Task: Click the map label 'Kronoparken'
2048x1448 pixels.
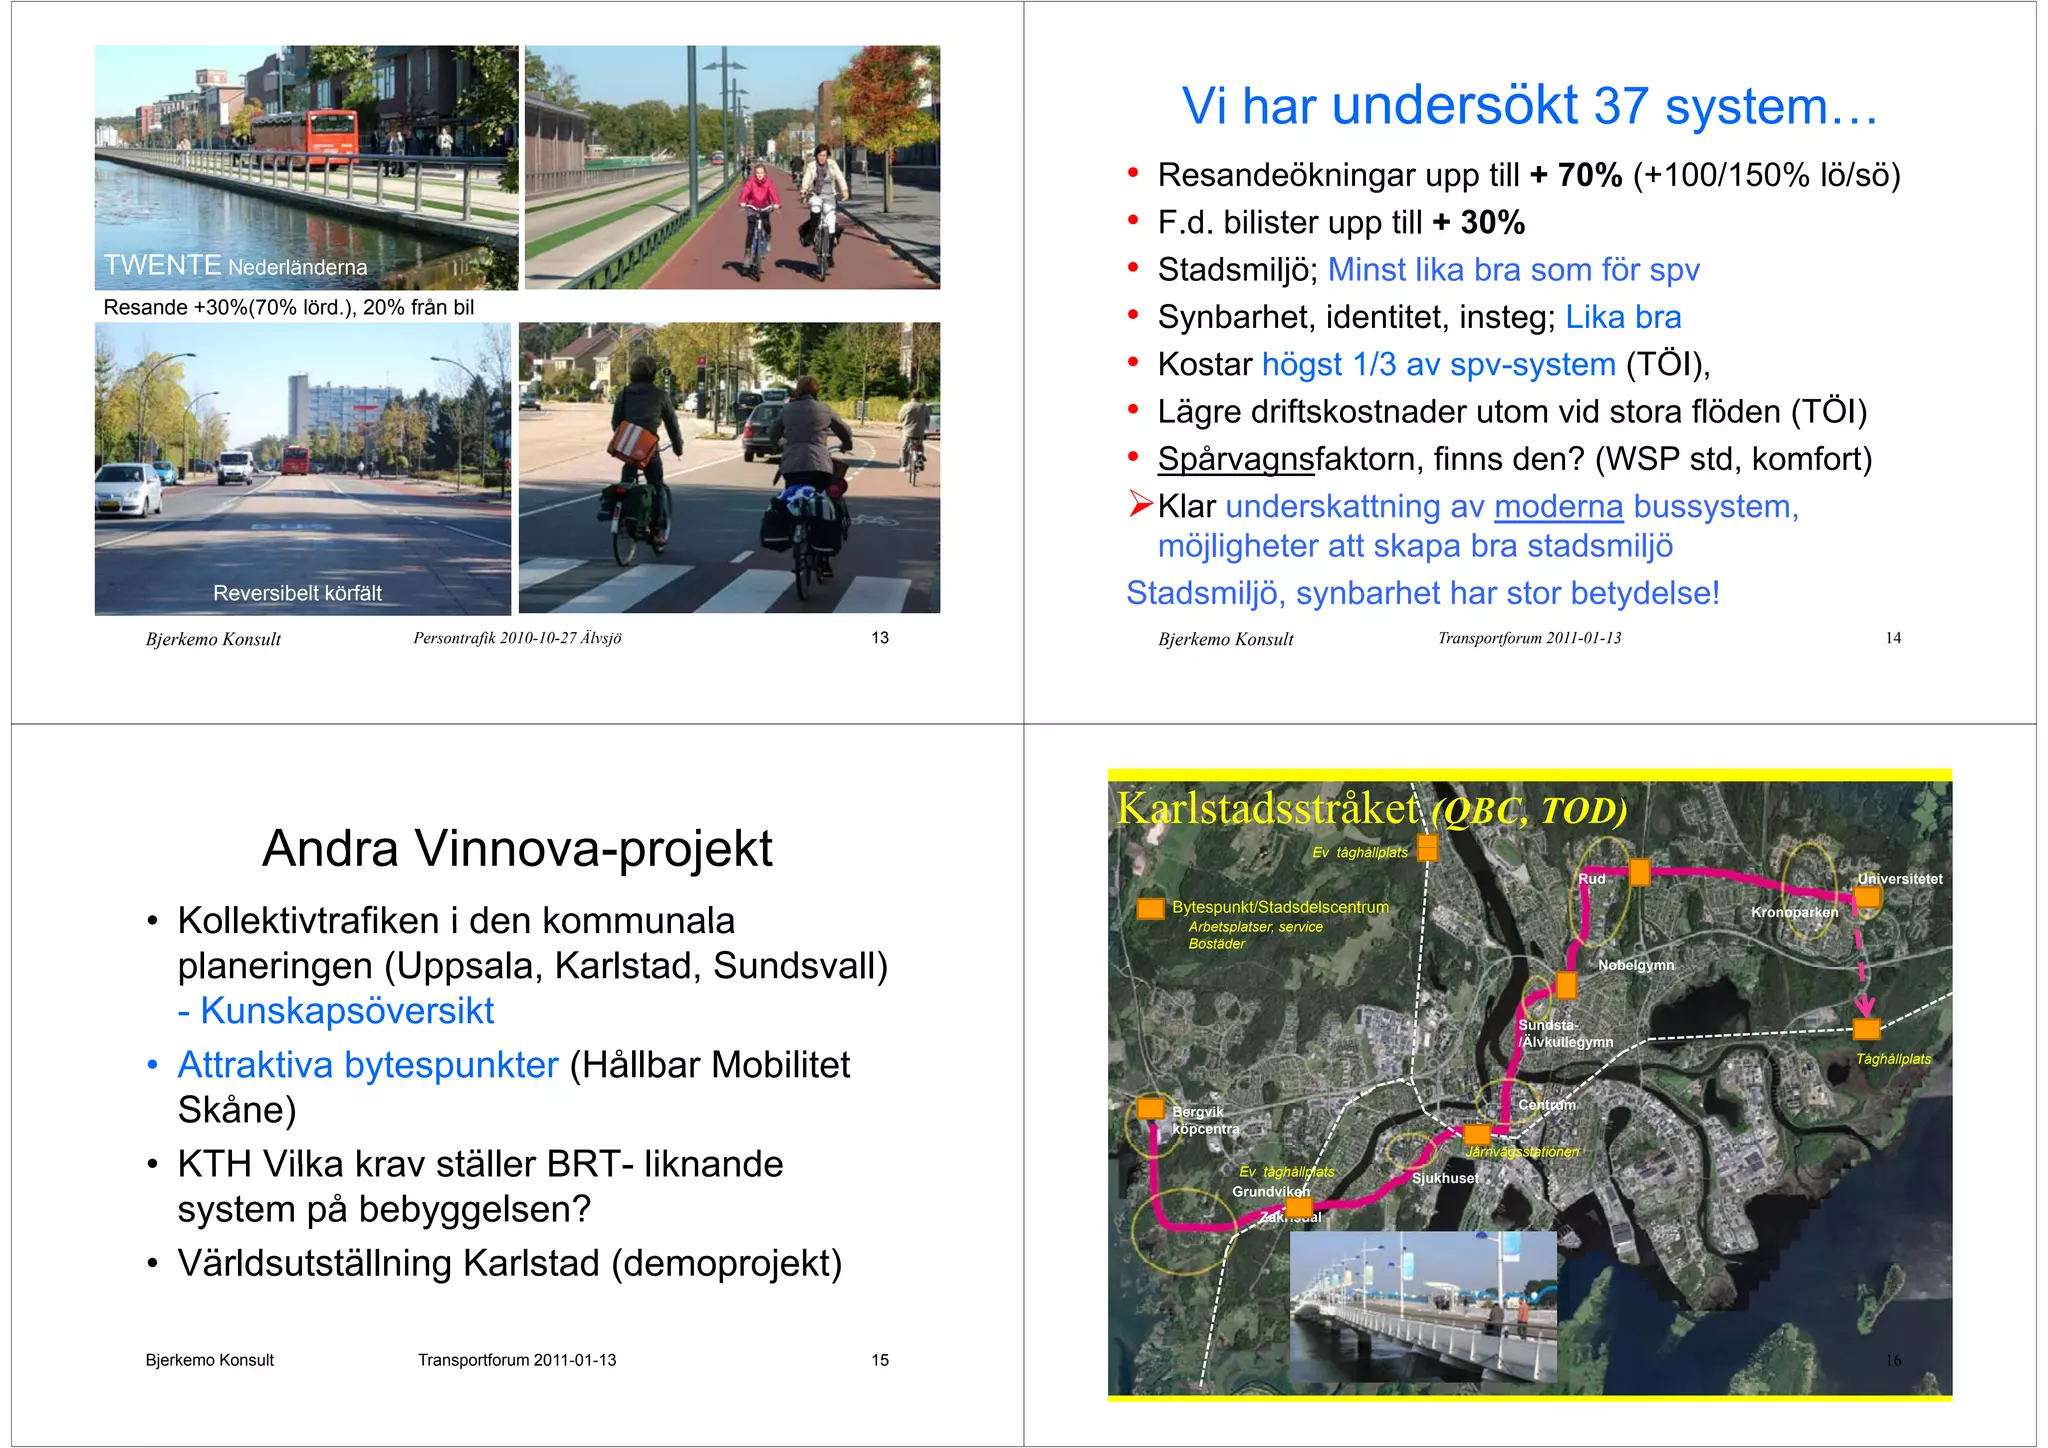Action: coord(1795,912)
